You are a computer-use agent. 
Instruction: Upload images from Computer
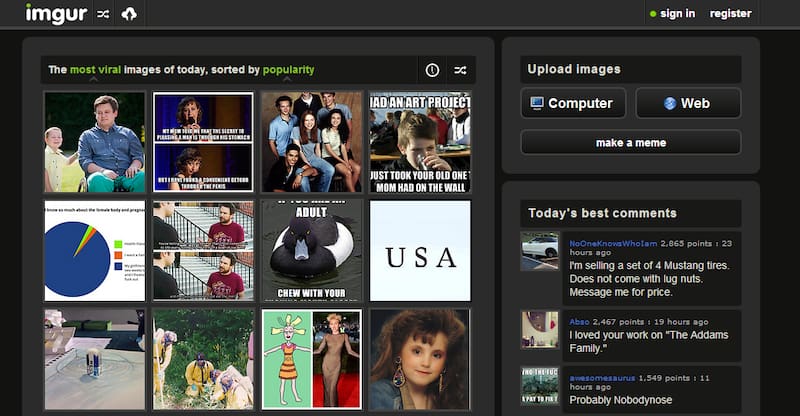coord(573,103)
